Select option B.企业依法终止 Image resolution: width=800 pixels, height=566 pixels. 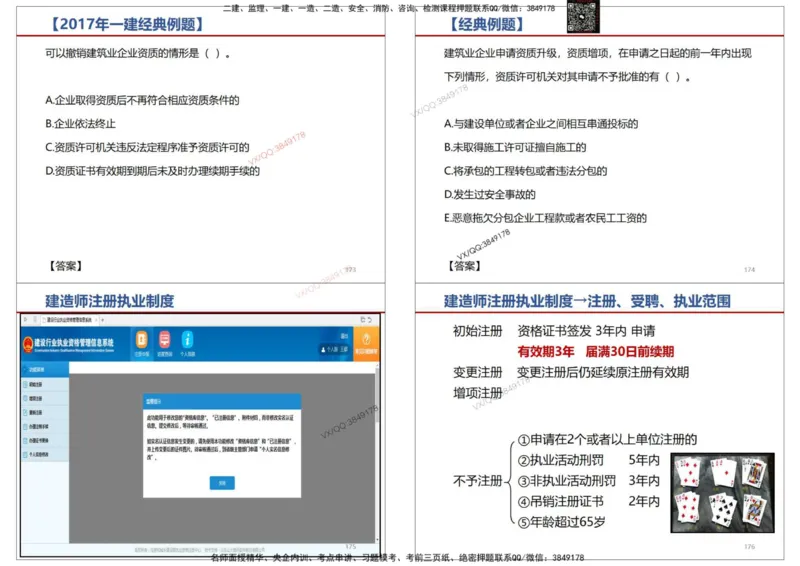81,124
